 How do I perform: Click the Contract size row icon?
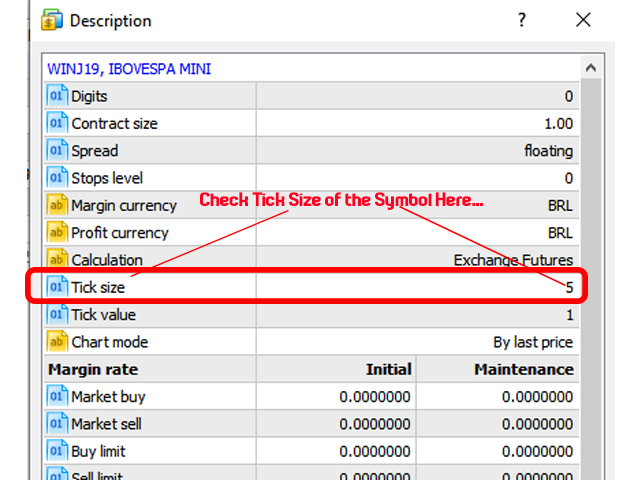57,124
